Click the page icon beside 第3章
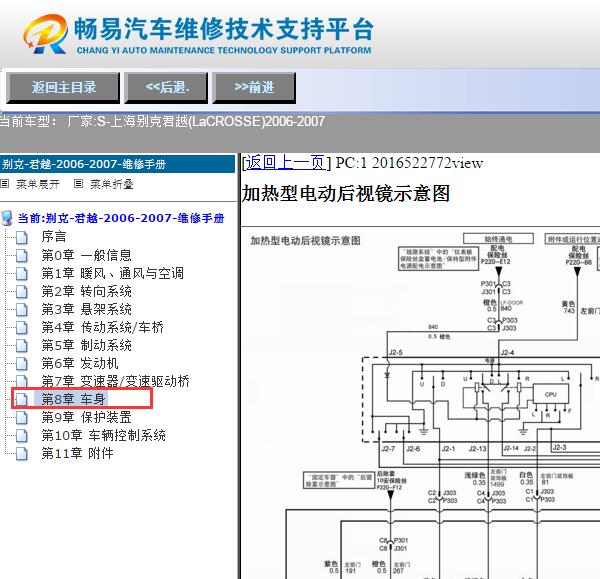600x579 pixels. pos(21,310)
